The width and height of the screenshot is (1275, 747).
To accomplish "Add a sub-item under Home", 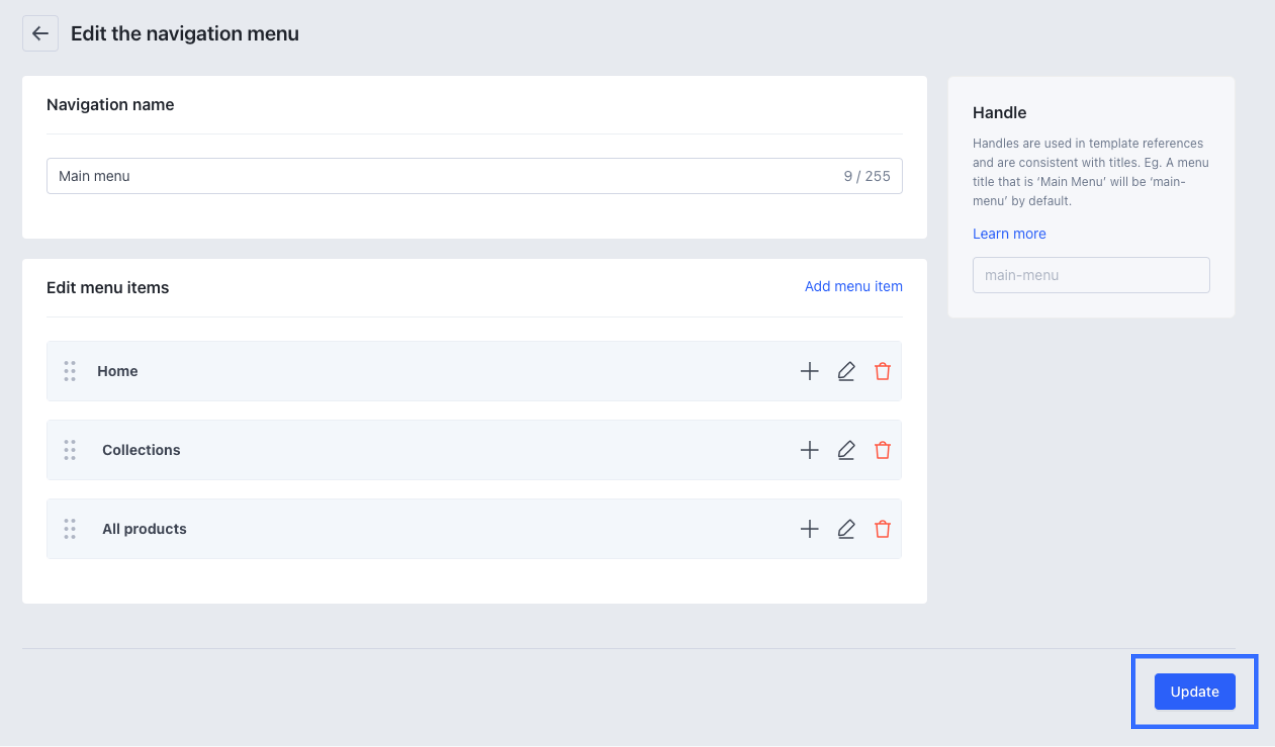I will pos(809,371).
